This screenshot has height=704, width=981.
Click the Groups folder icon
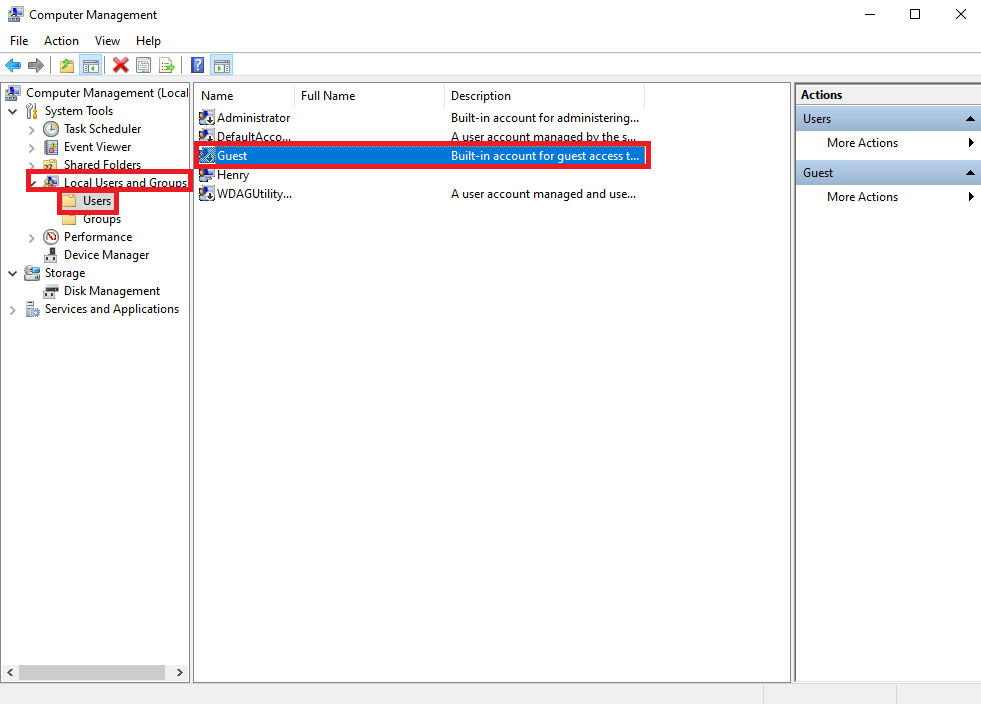(69, 220)
